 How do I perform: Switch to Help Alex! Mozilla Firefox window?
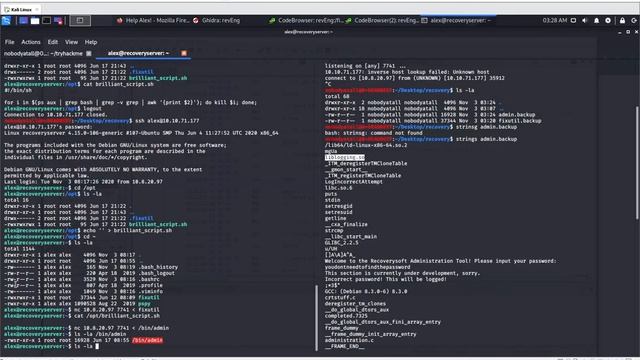(x=153, y=20)
